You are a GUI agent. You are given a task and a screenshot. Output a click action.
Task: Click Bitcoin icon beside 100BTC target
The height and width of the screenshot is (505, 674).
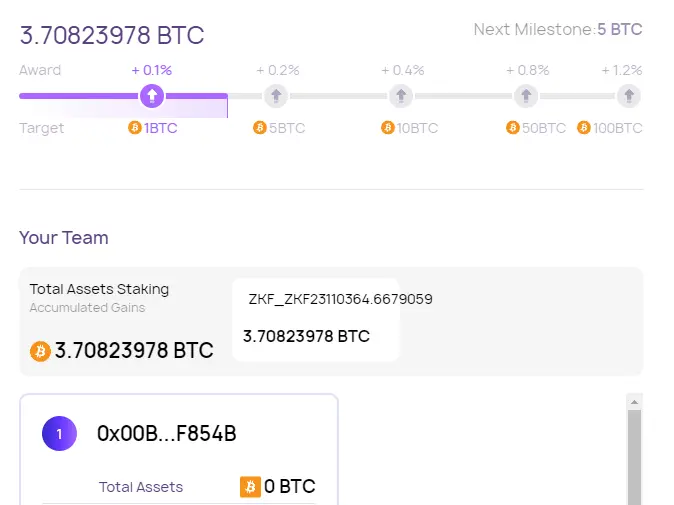pos(584,128)
